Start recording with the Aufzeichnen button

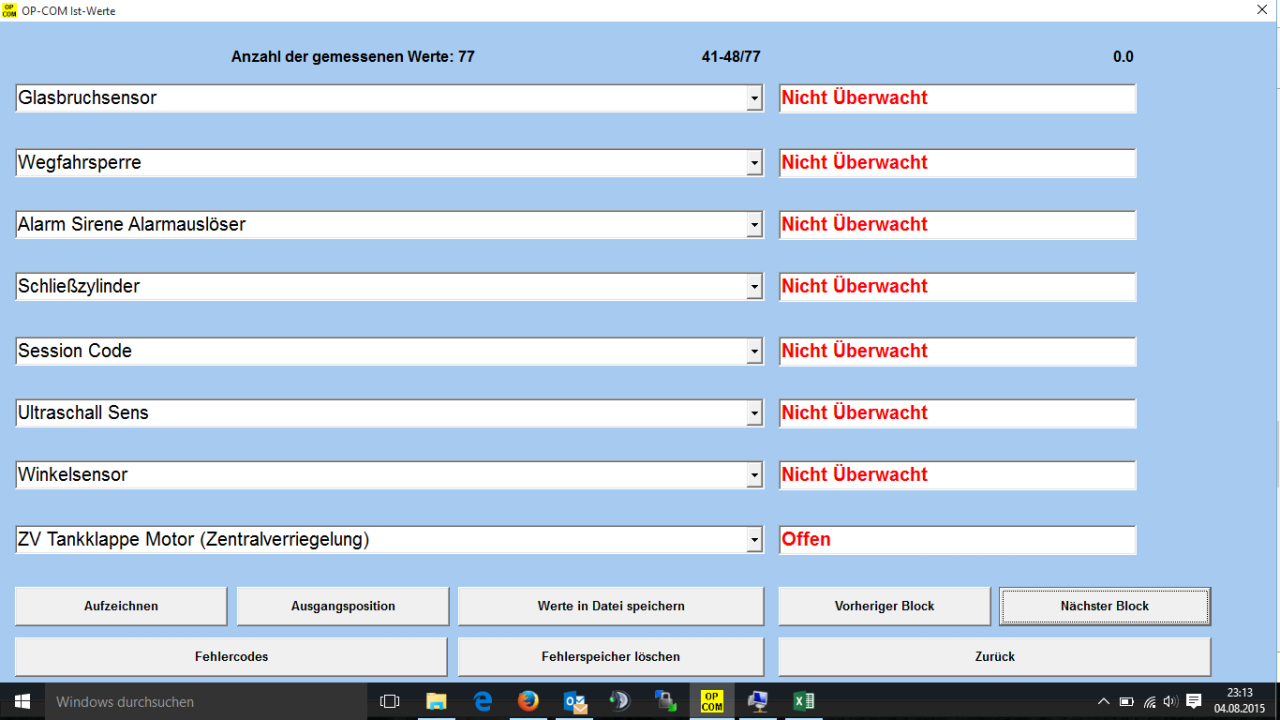tap(121, 606)
